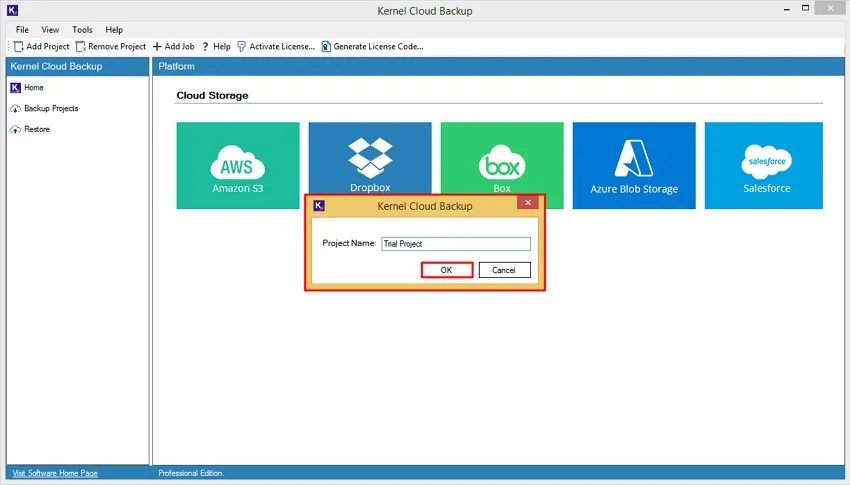
Task: Choose the Amazon S3 platform tile
Action: point(238,165)
